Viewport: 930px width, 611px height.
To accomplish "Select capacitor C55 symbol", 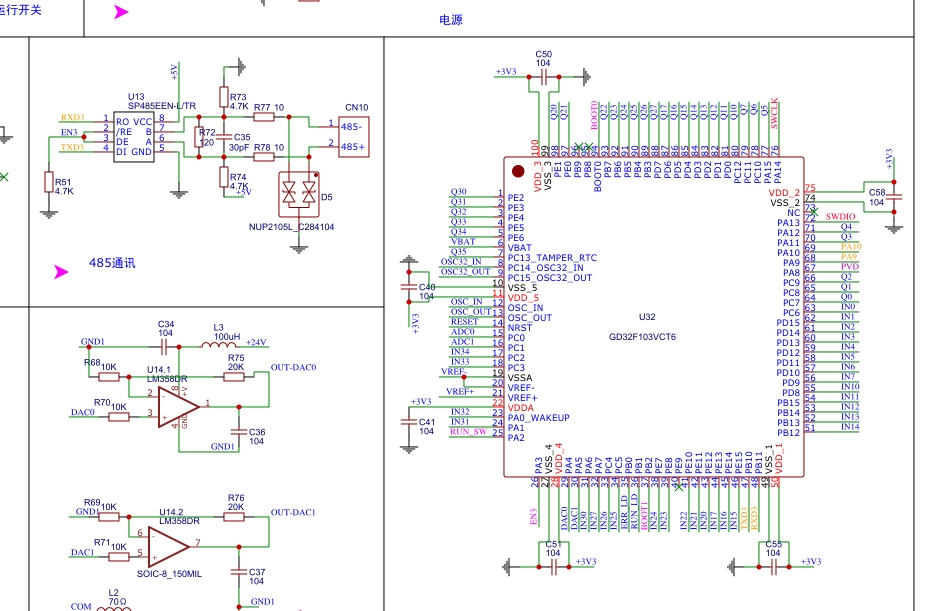I will (774, 567).
